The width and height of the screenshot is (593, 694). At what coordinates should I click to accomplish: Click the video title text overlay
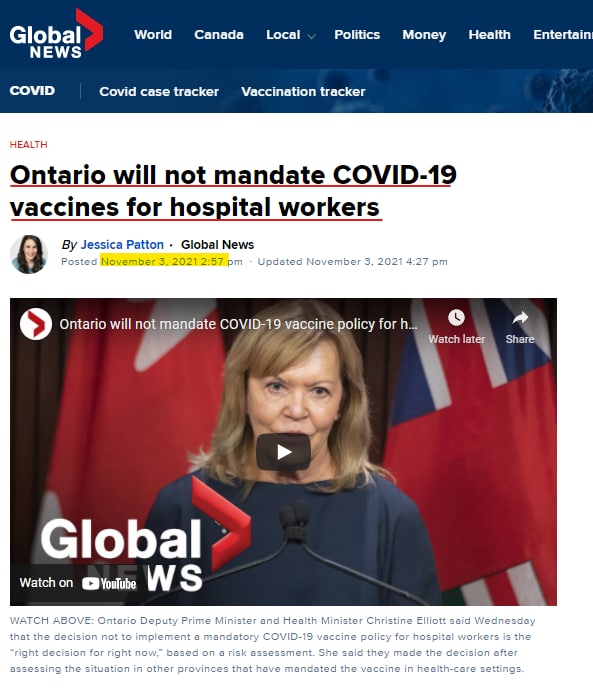238,324
